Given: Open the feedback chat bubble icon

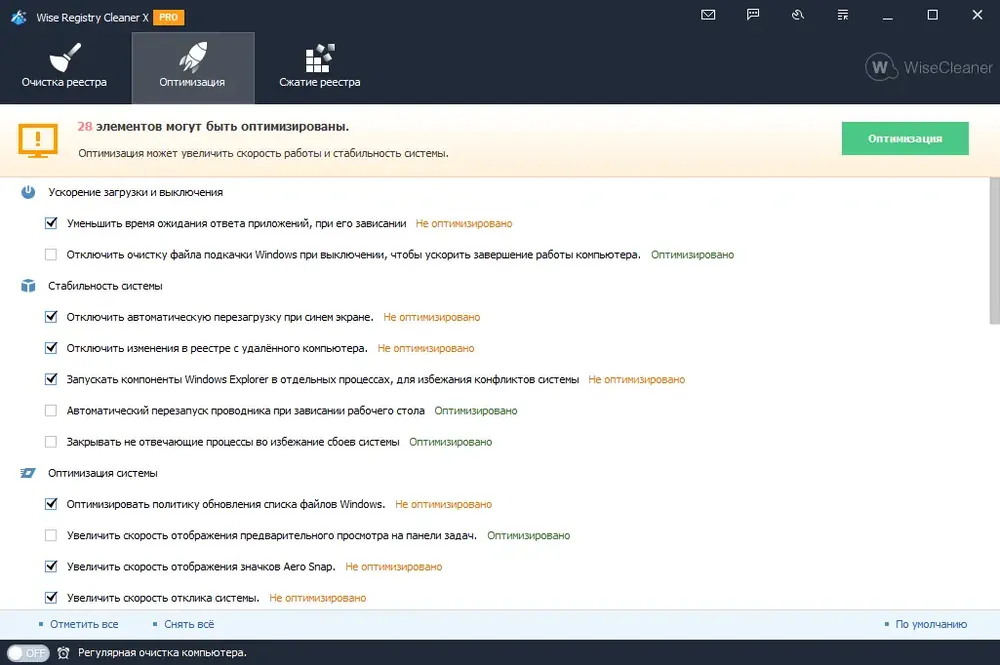Looking at the screenshot, I should (x=753, y=15).
